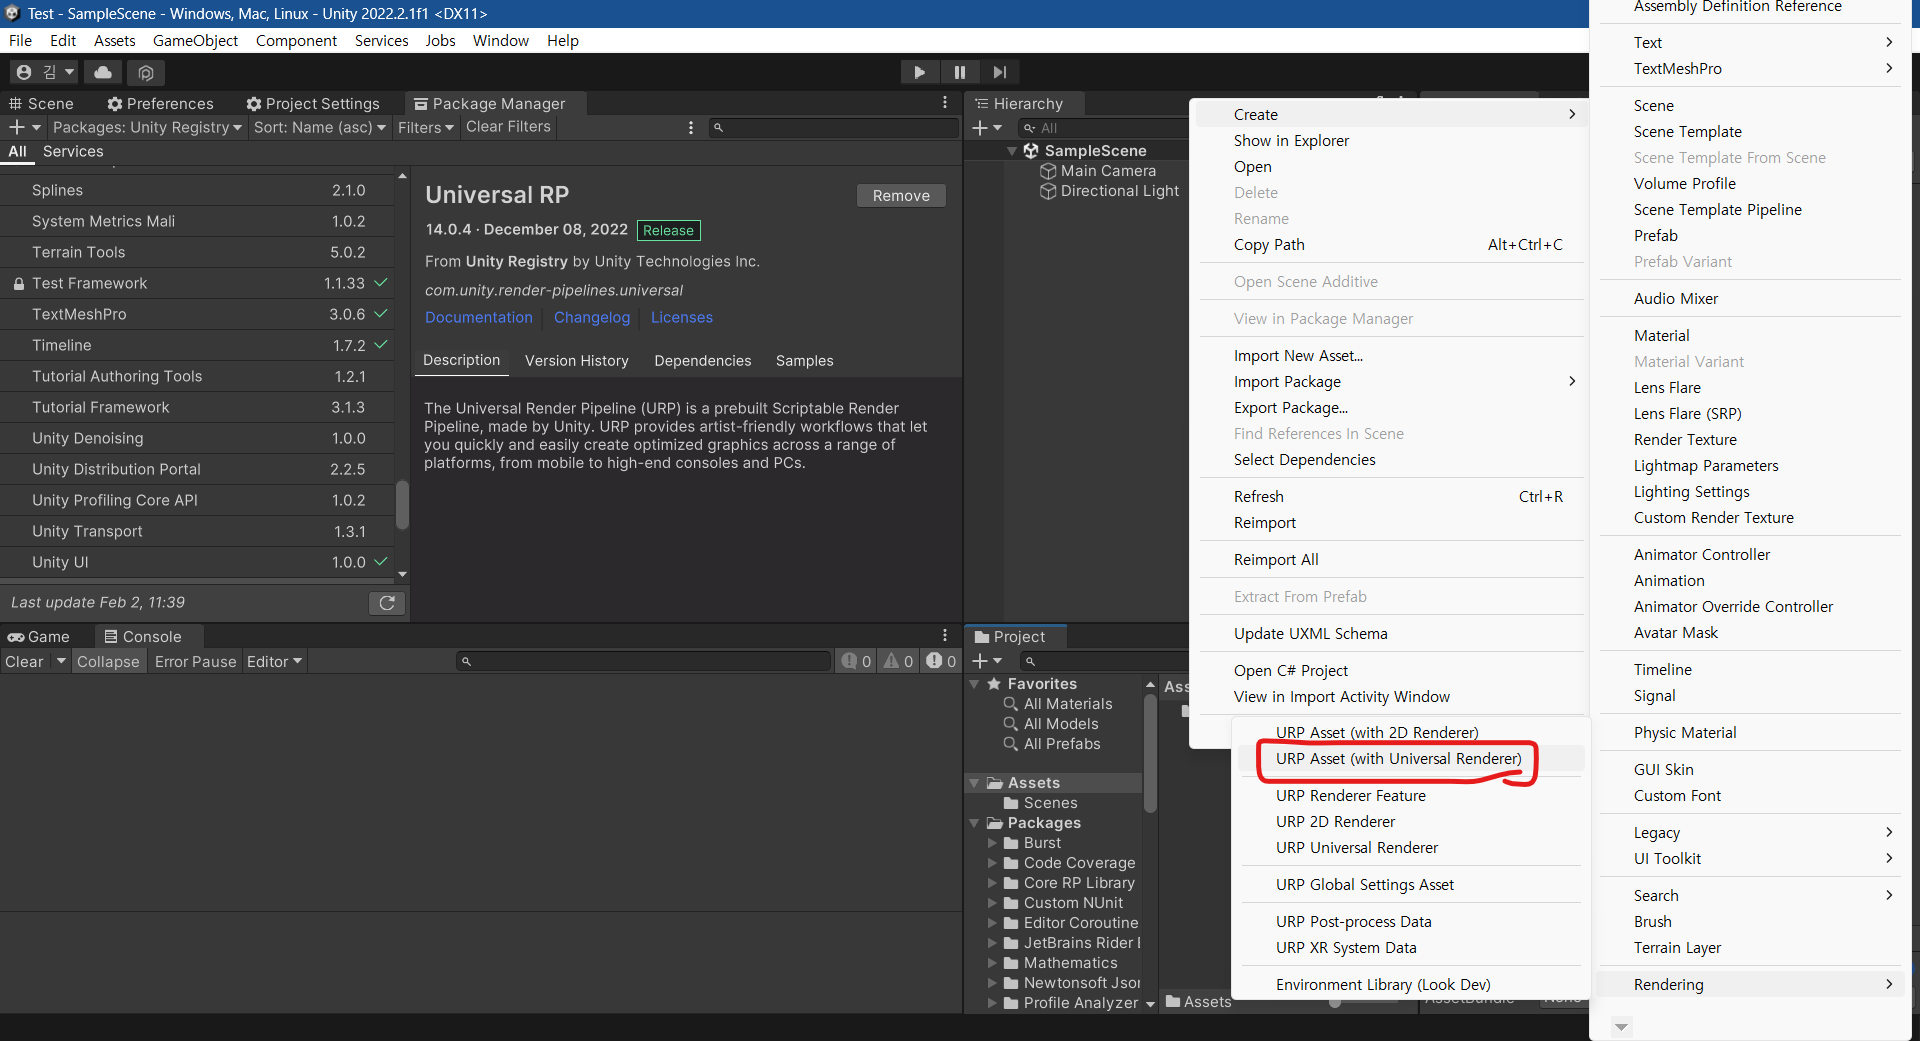Select Rendering in the Create menu
Viewport: 1920px width, 1041px height.
pyautogui.click(x=1750, y=985)
